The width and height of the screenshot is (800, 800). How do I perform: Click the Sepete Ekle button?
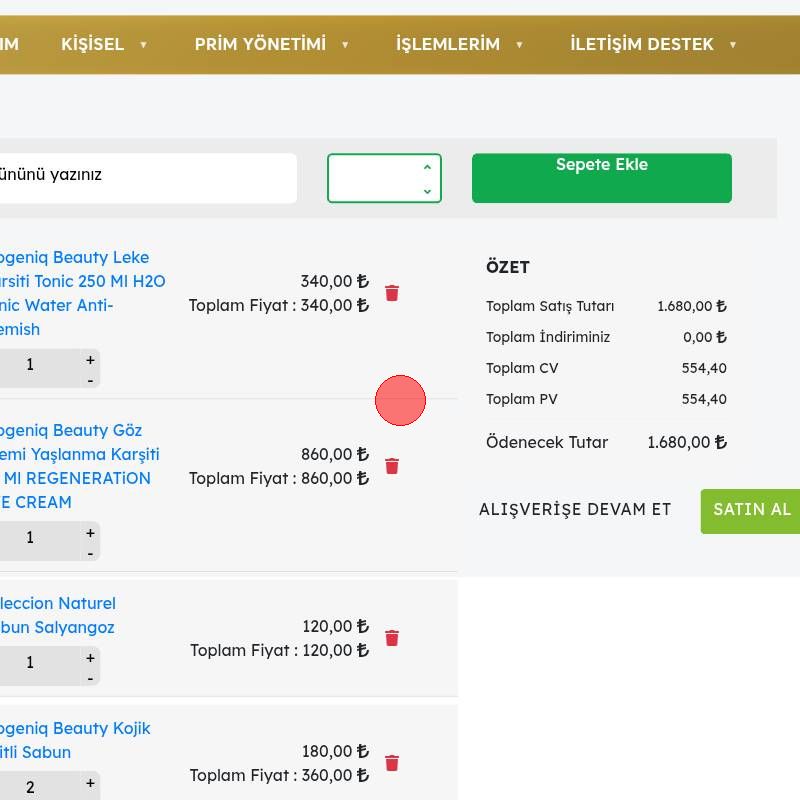(601, 178)
